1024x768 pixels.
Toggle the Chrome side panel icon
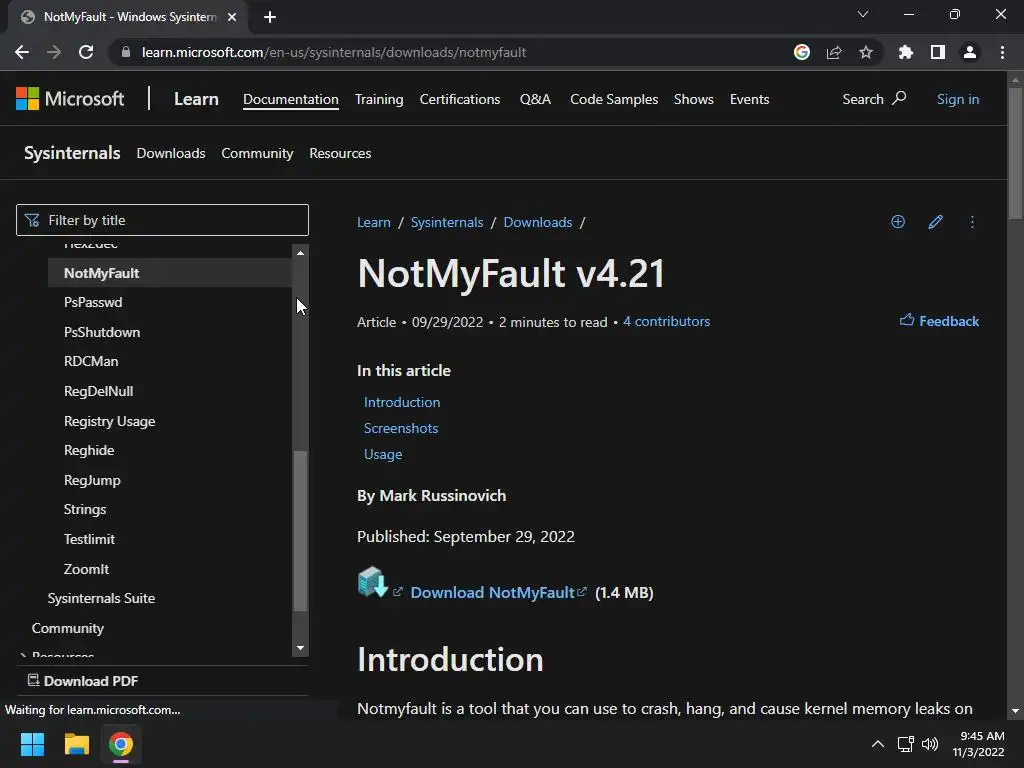pos(938,52)
